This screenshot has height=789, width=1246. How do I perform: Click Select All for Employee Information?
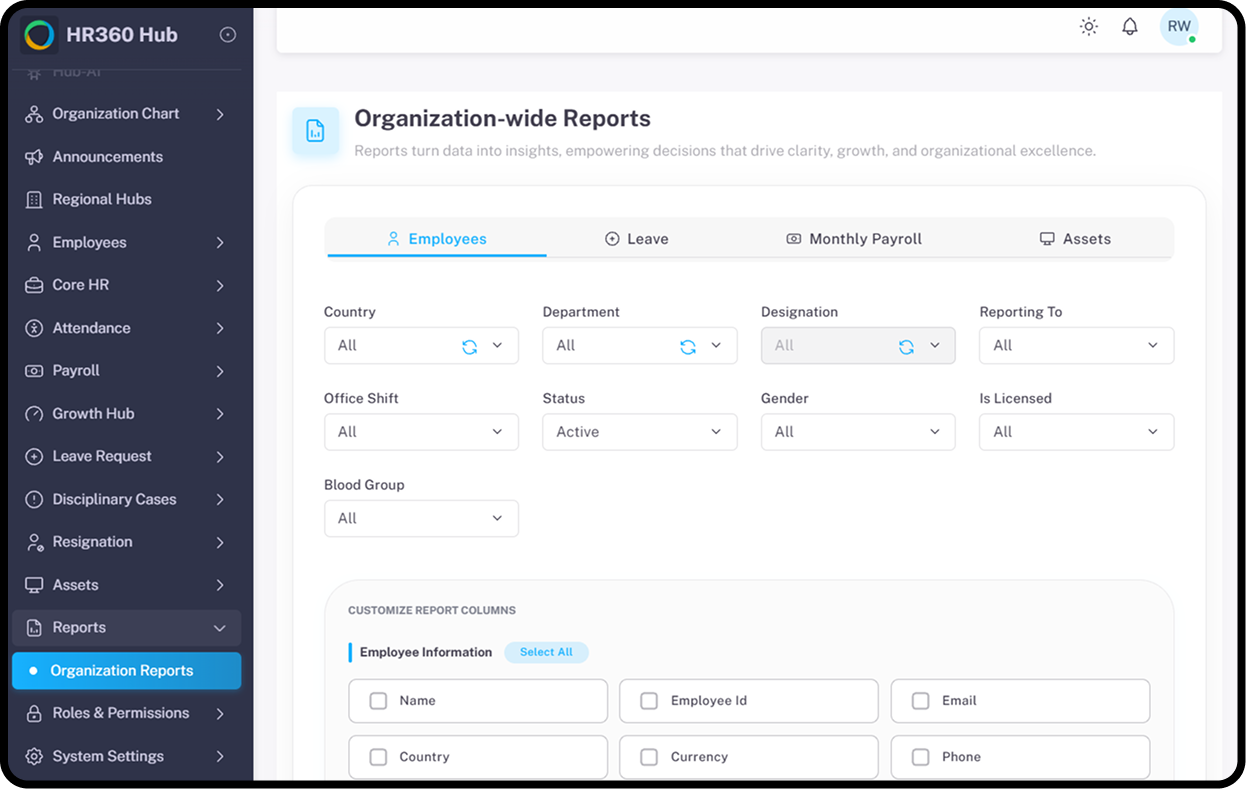point(546,652)
